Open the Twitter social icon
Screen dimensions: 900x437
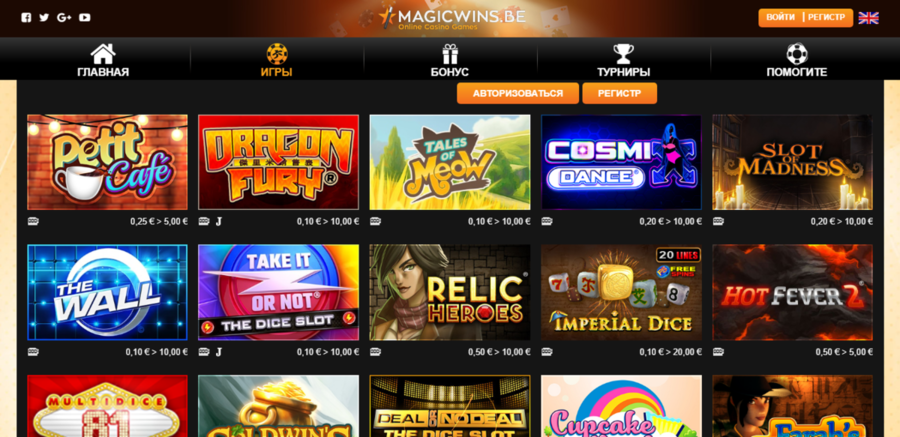tap(44, 18)
